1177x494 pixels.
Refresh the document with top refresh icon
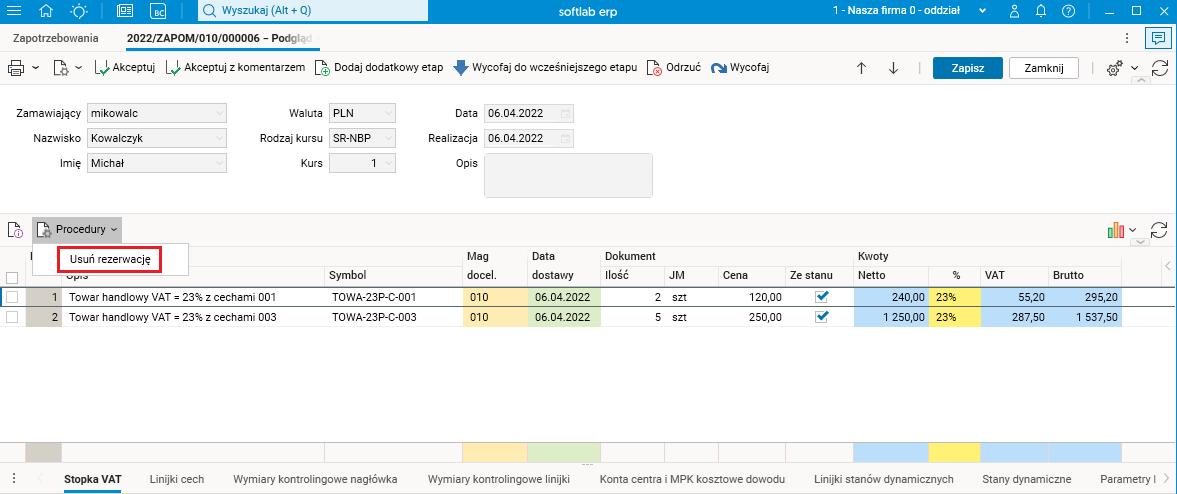tap(1160, 68)
